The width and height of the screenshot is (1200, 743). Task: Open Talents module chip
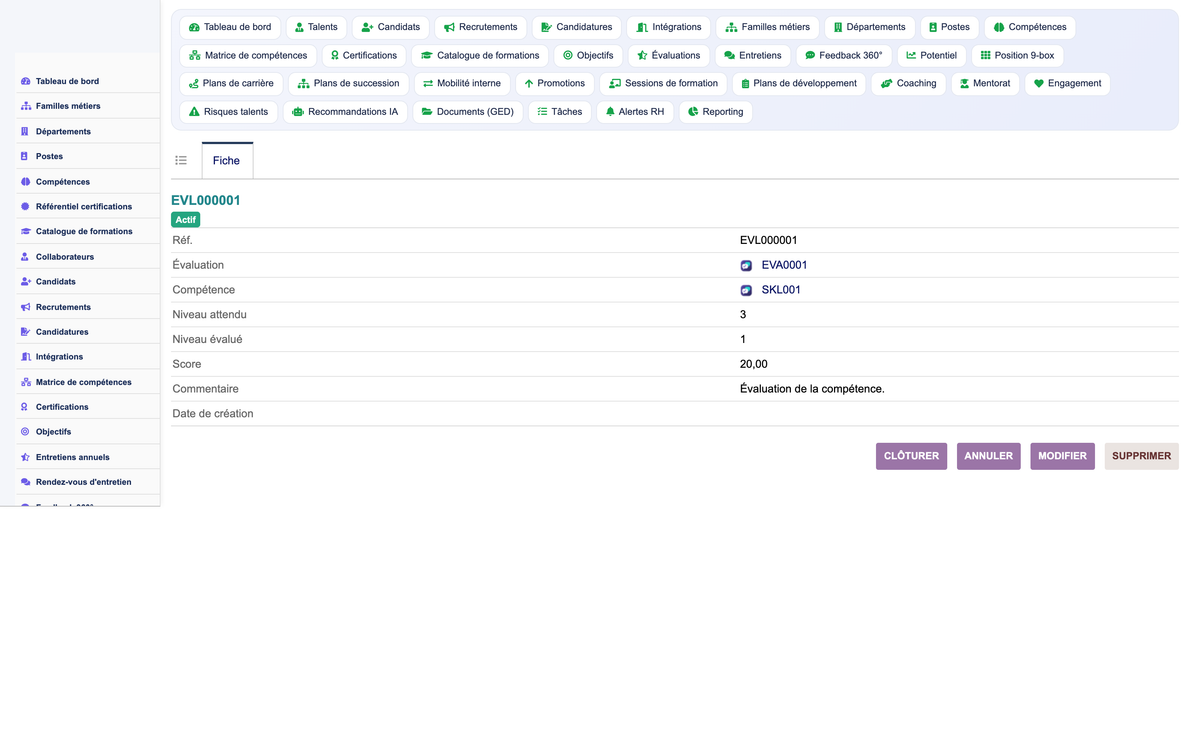[316, 27]
